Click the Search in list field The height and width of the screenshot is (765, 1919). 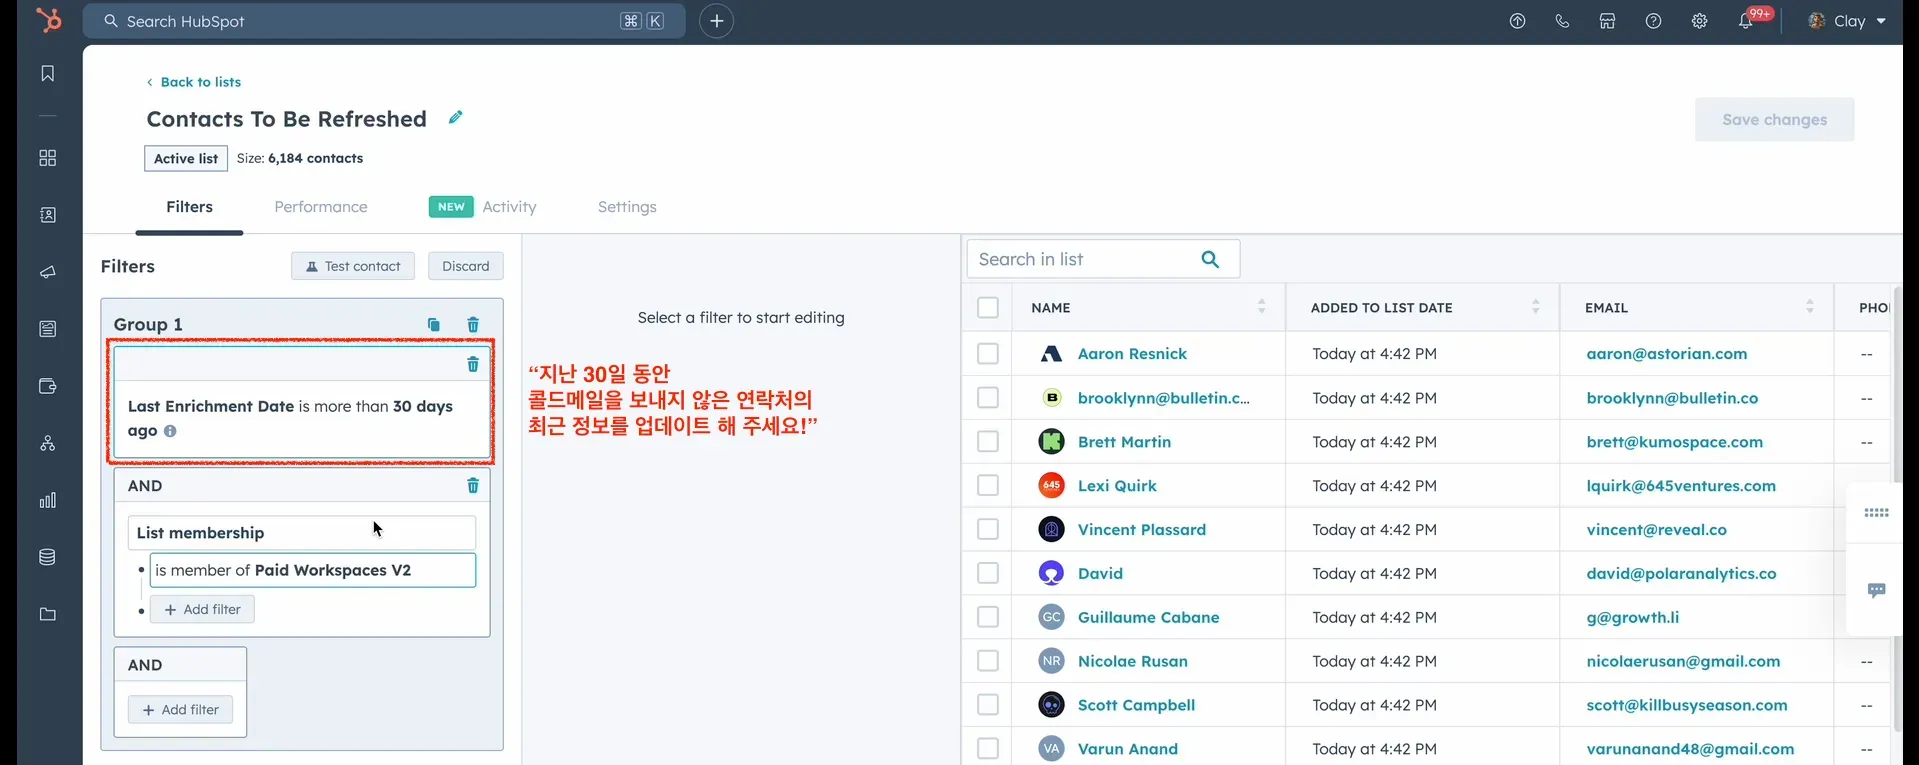[x=1085, y=260]
